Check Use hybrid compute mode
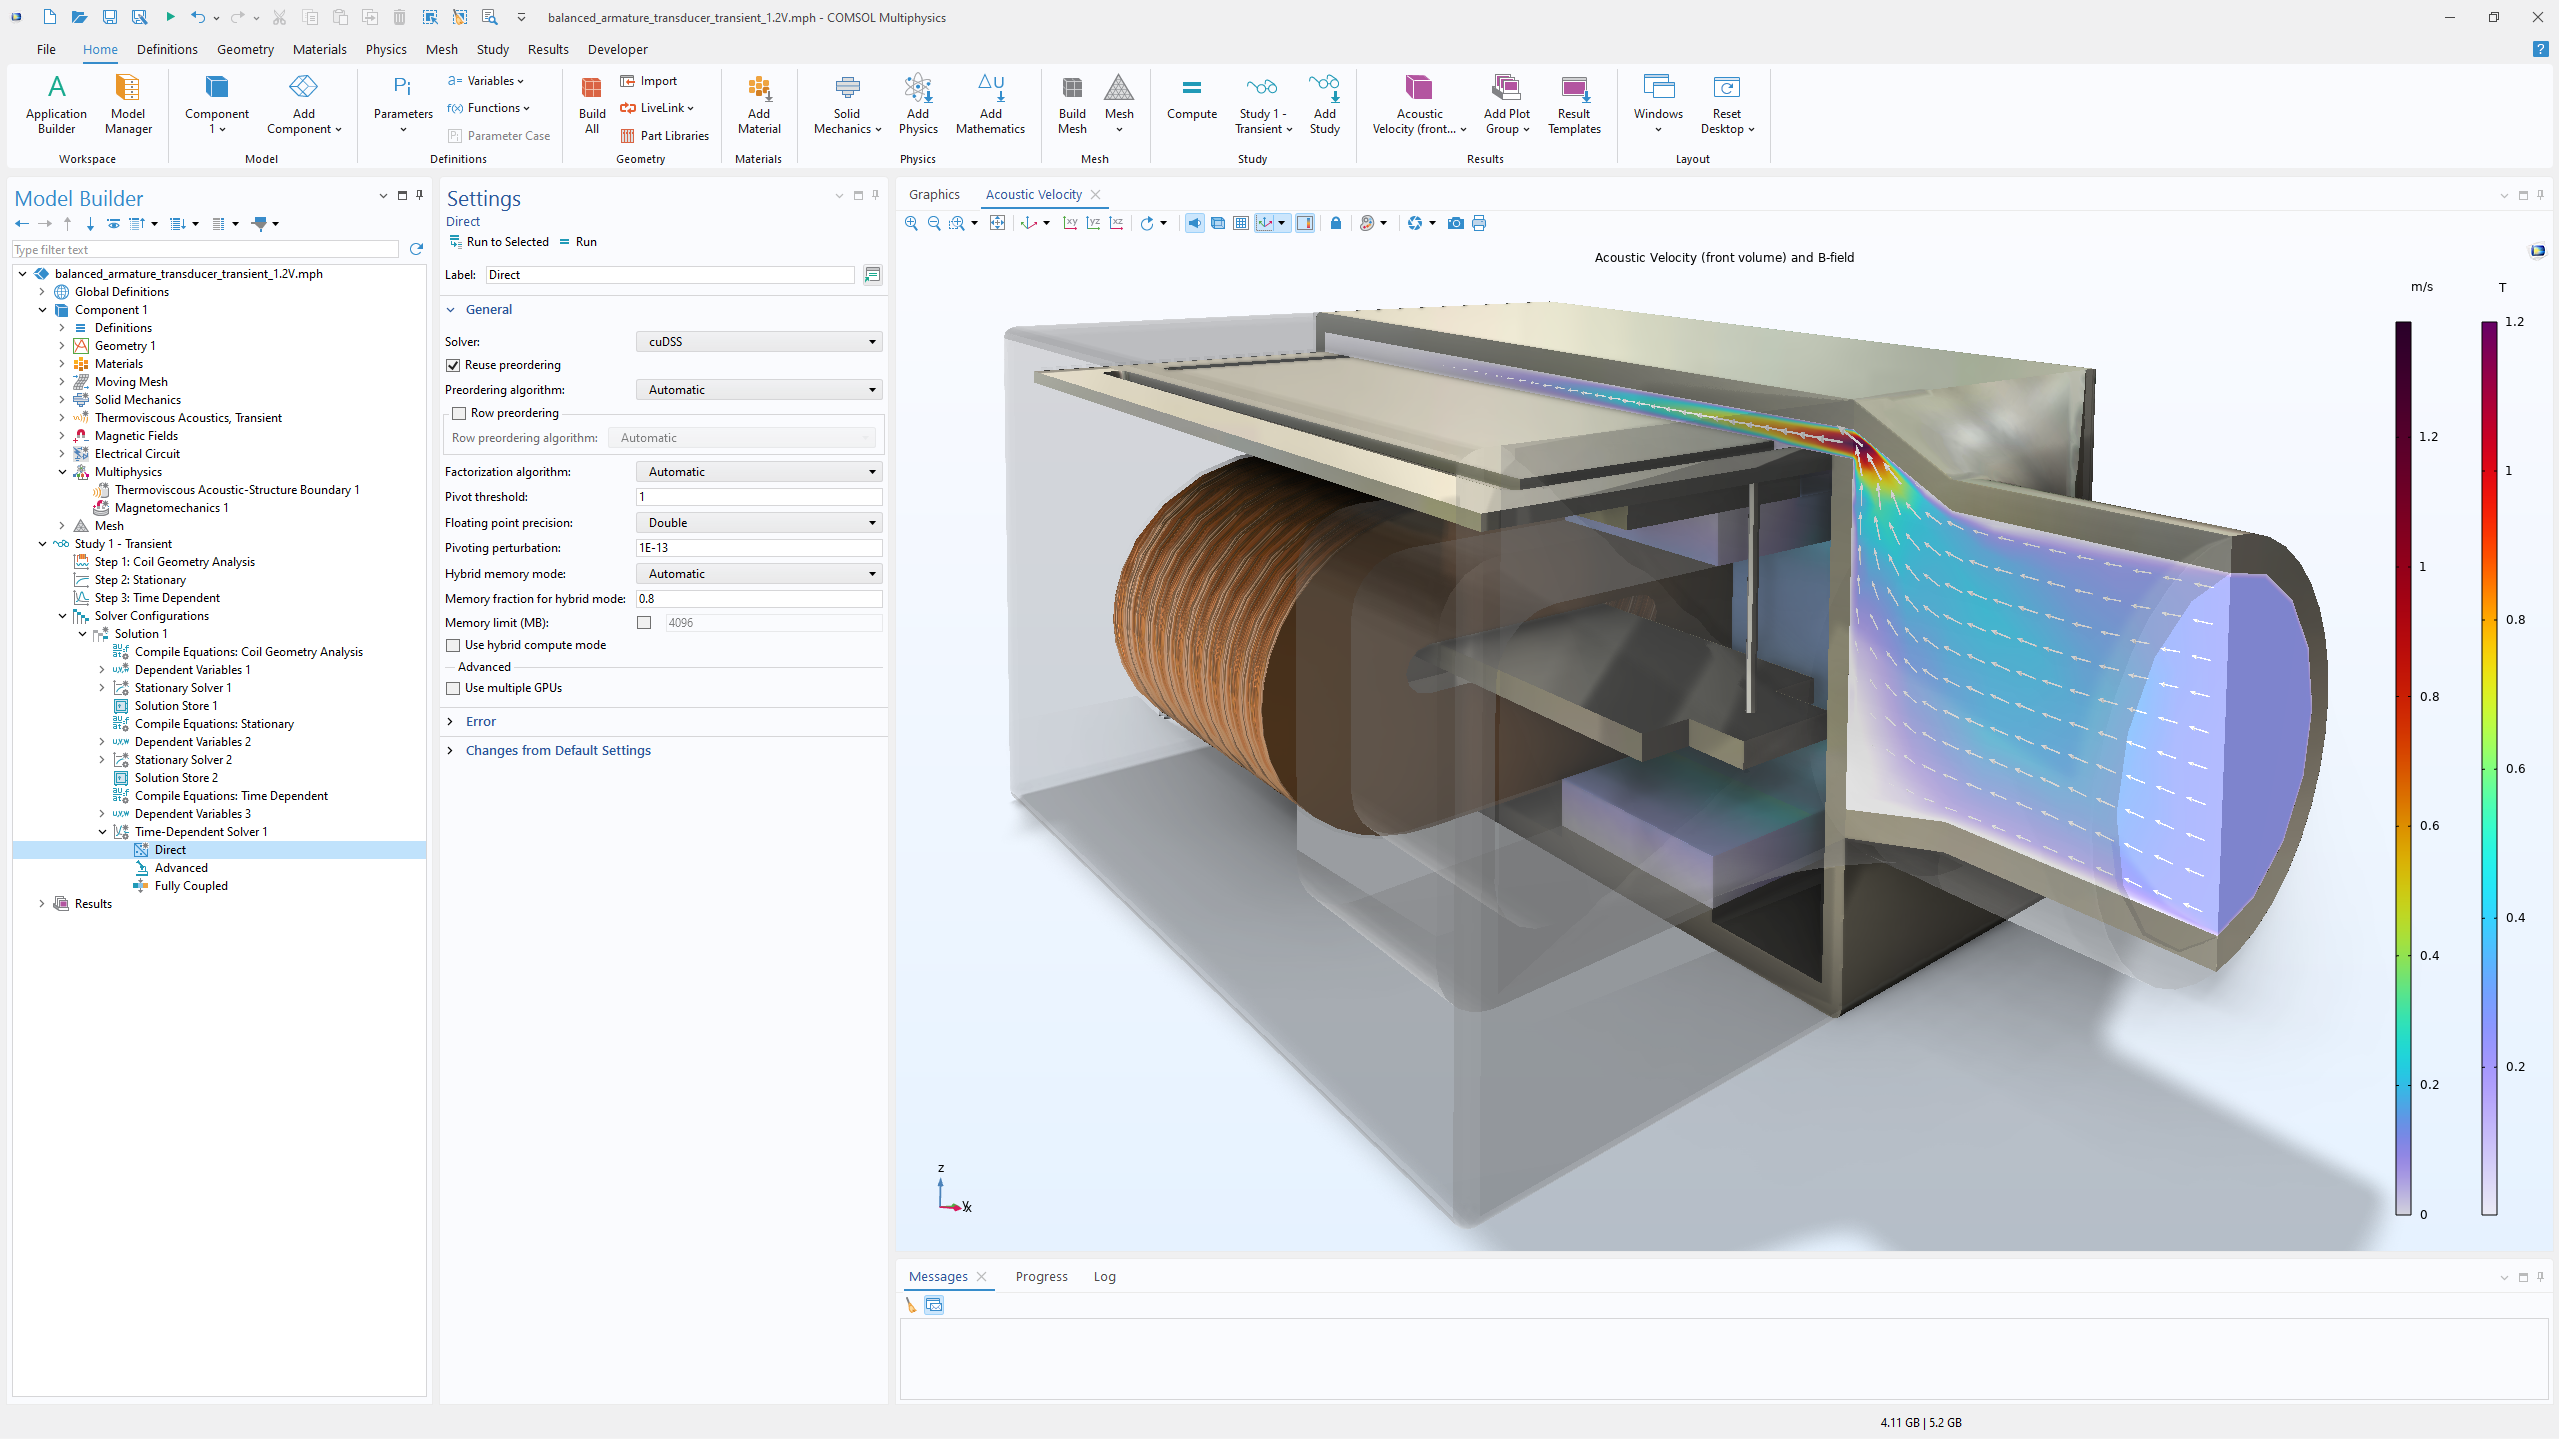The image size is (2559, 1439). tap(454, 645)
